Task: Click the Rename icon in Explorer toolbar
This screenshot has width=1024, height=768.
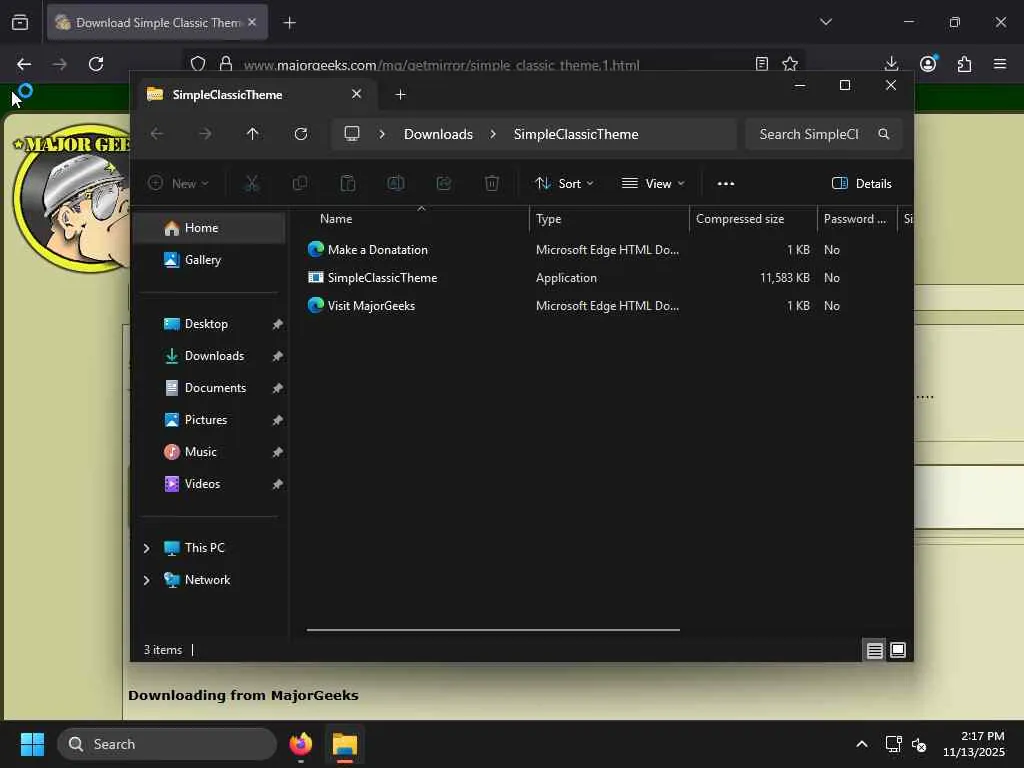Action: (x=396, y=184)
